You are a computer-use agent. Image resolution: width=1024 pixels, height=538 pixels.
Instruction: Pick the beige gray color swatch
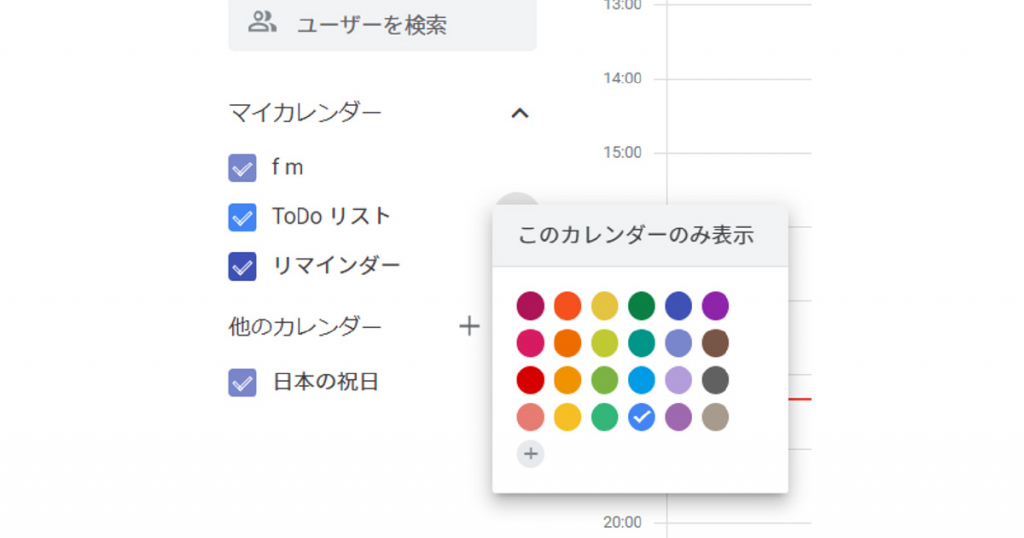tap(716, 417)
